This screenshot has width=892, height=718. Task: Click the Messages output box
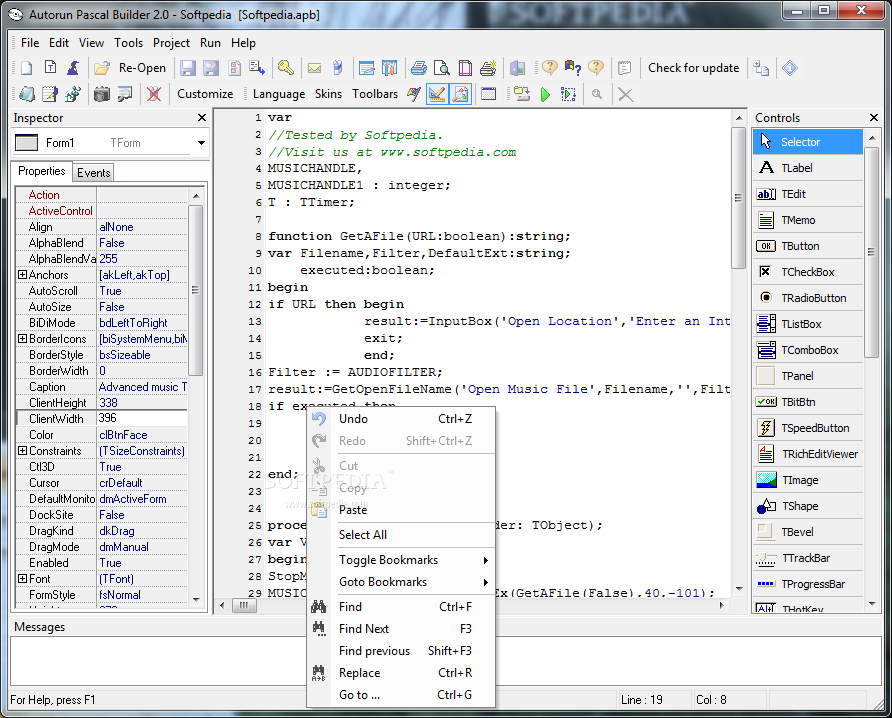[x=446, y=661]
